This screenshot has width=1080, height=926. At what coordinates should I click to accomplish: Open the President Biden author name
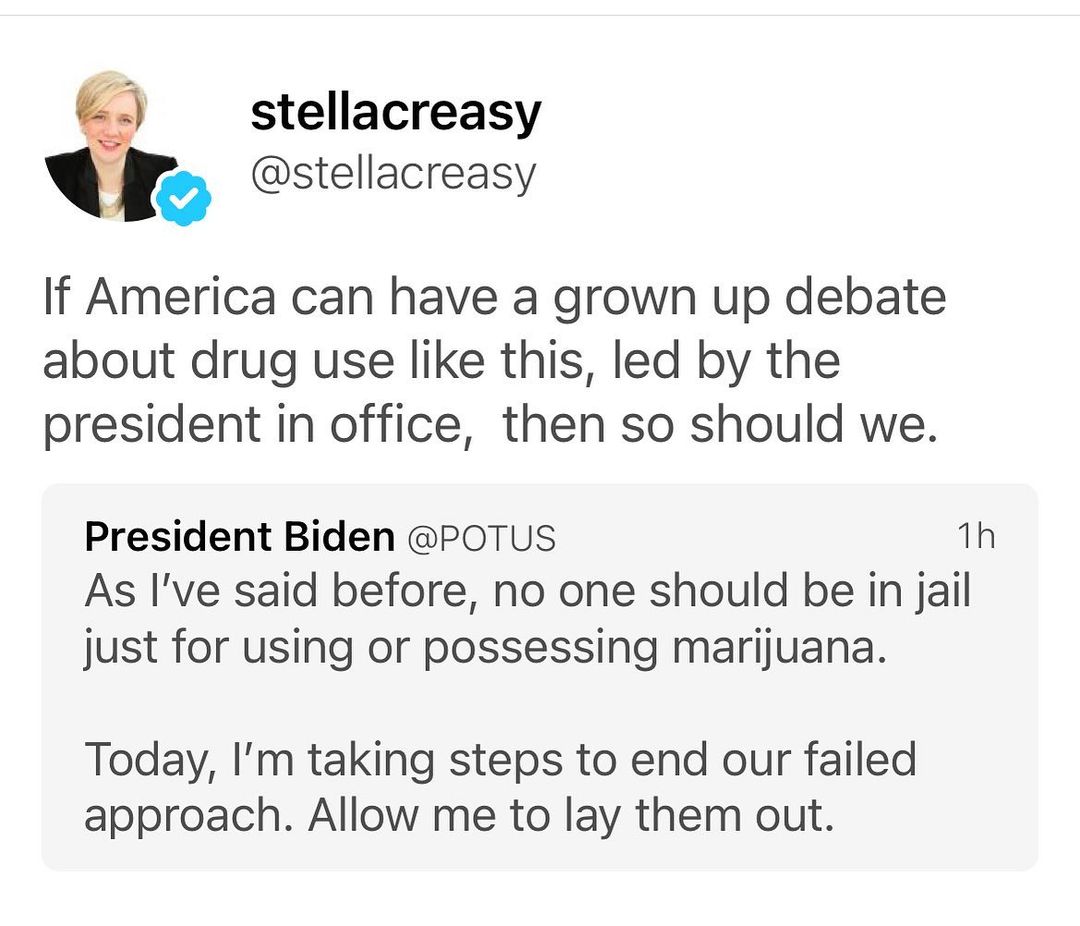pos(239,538)
